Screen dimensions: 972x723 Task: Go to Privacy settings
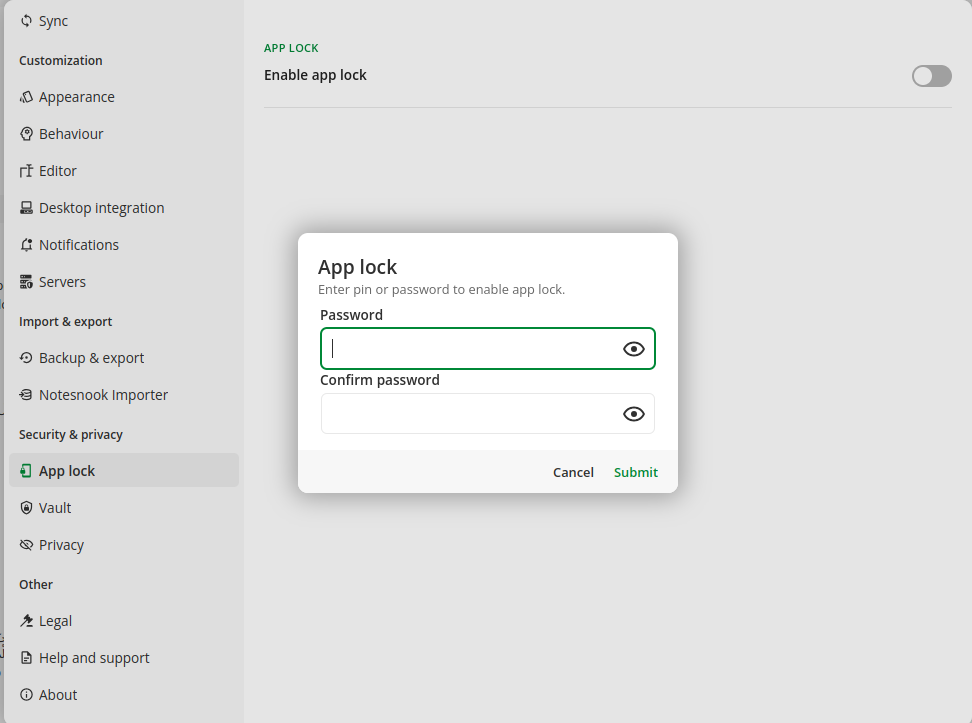[x=61, y=545]
